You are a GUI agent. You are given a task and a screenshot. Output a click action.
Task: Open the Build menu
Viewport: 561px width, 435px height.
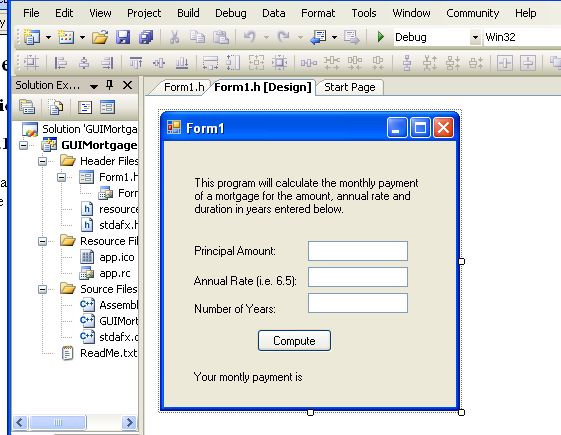188,13
